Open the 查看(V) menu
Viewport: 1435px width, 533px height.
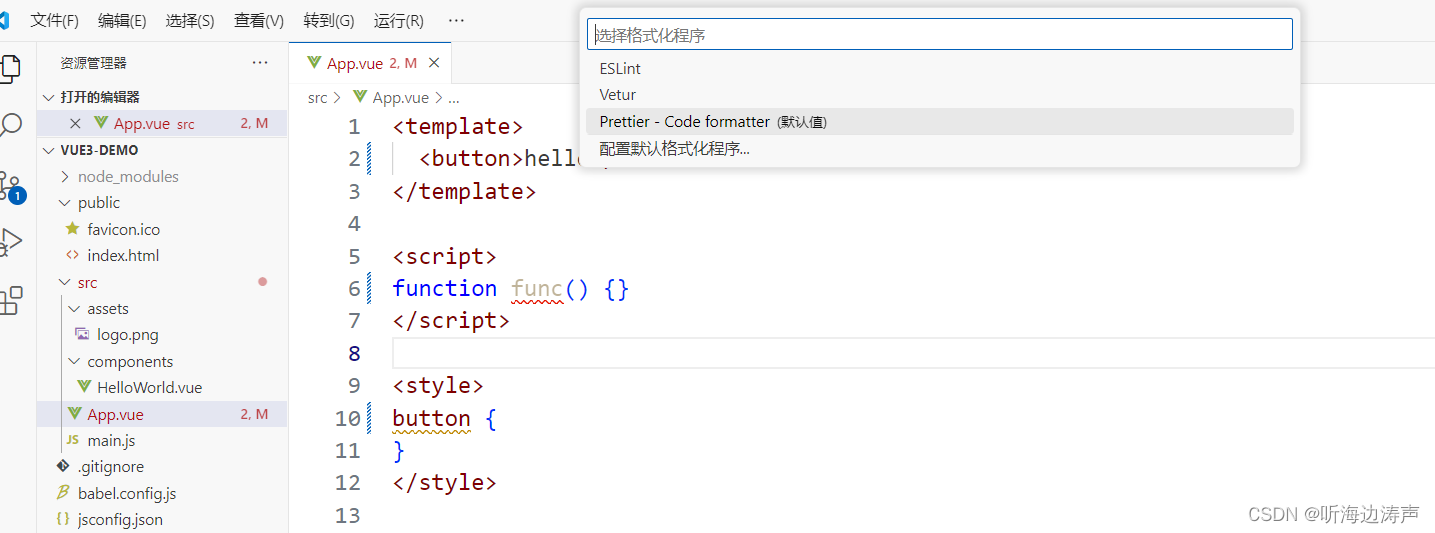coord(259,20)
